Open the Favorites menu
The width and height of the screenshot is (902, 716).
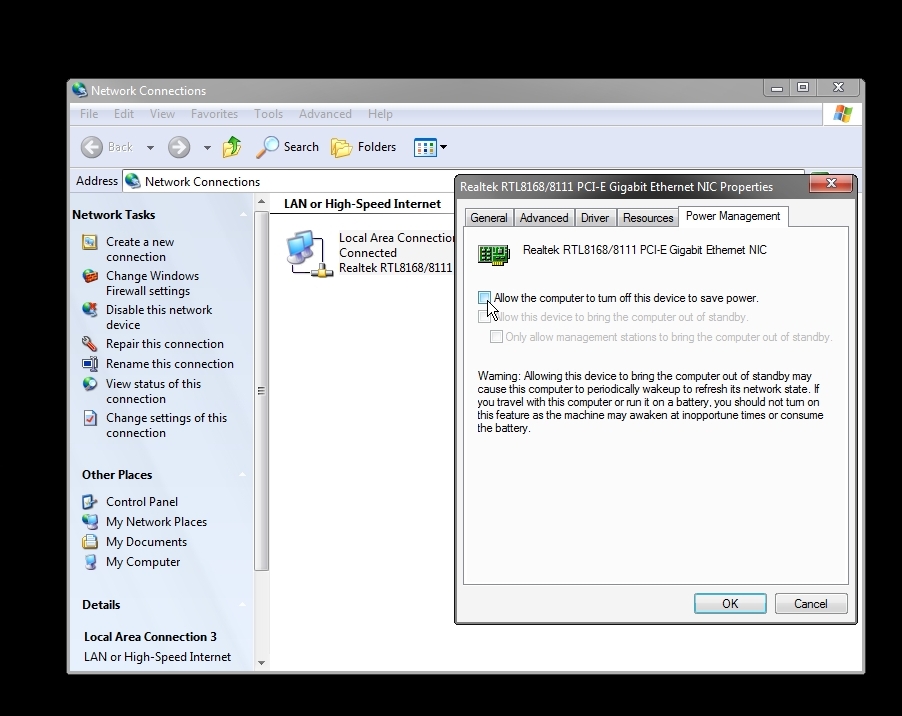click(x=214, y=114)
